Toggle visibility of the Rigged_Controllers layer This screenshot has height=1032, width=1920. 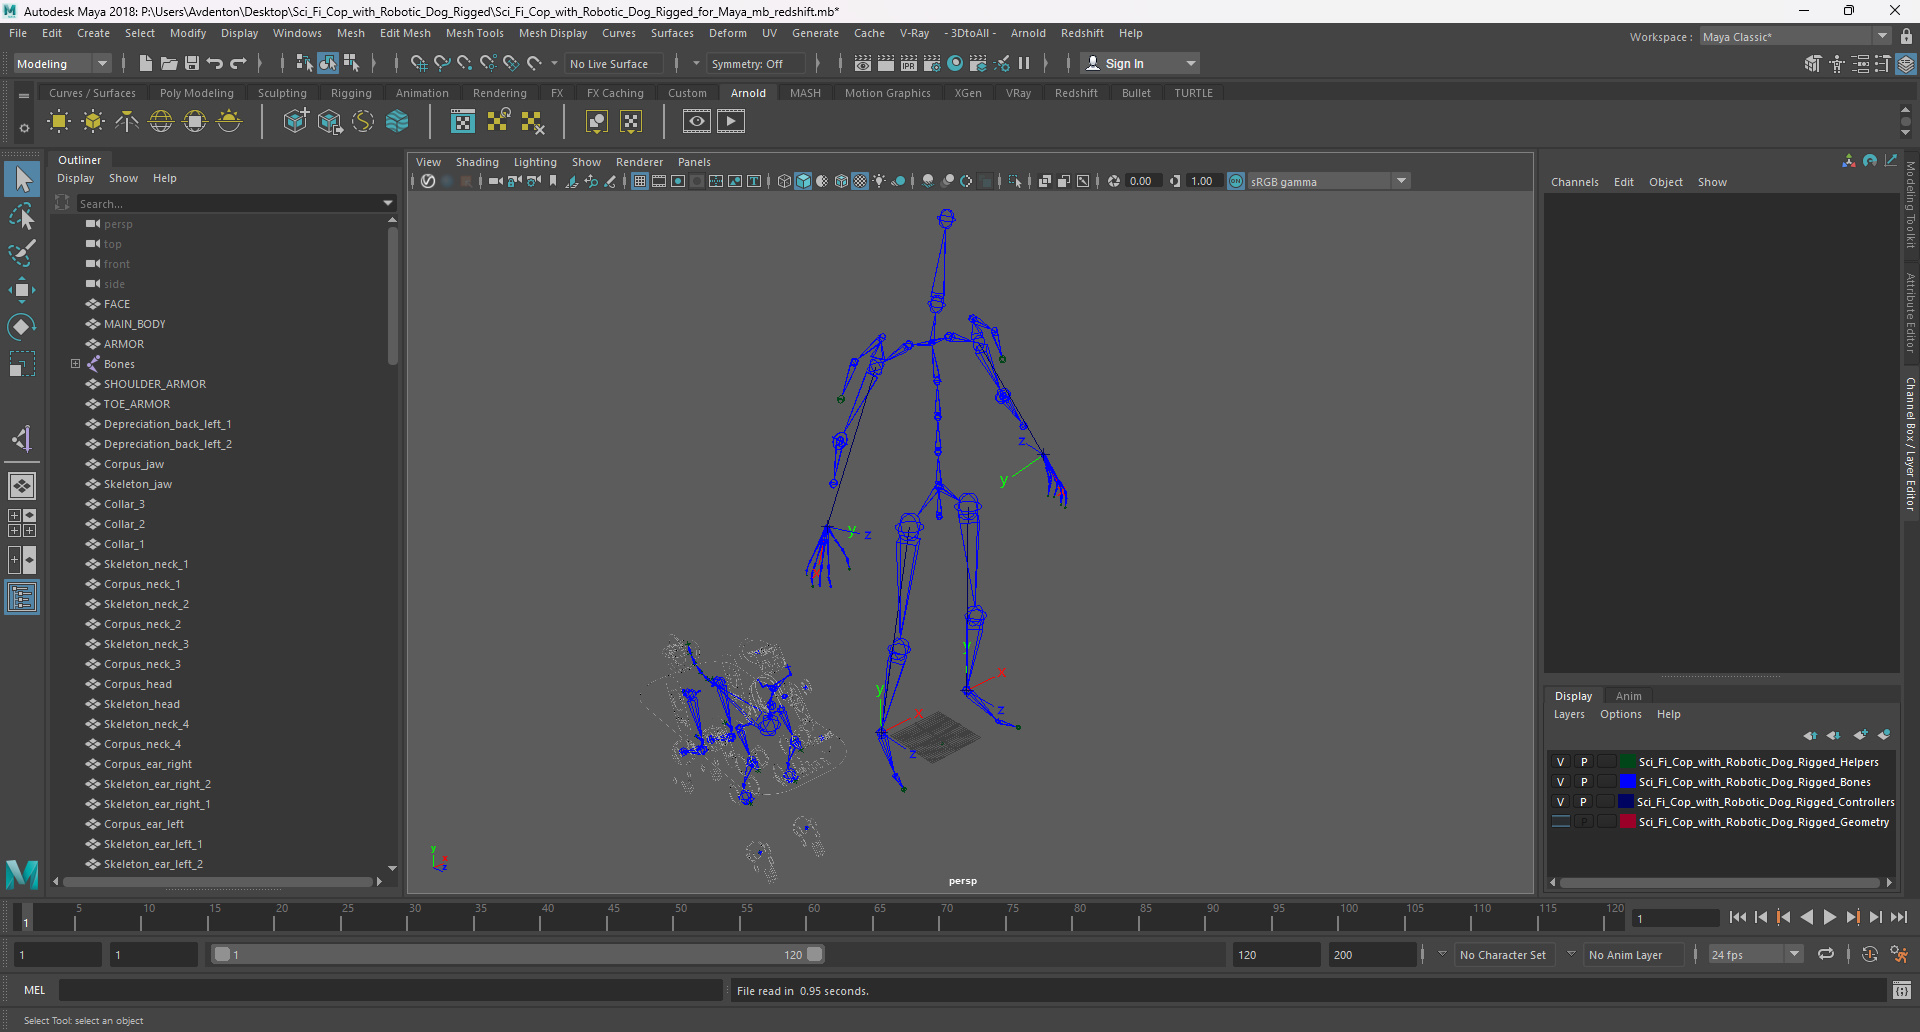pos(1560,802)
